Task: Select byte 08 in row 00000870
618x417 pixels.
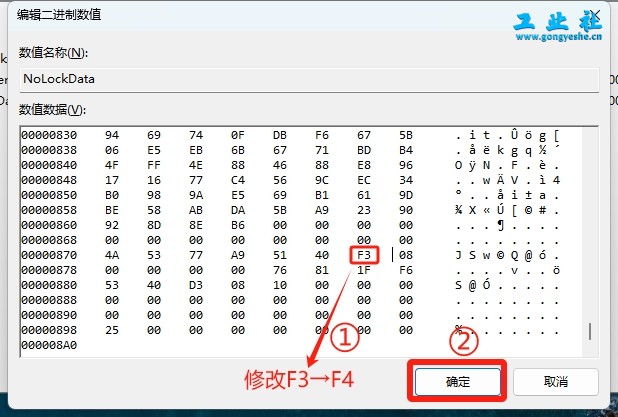Action: (406, 255)
